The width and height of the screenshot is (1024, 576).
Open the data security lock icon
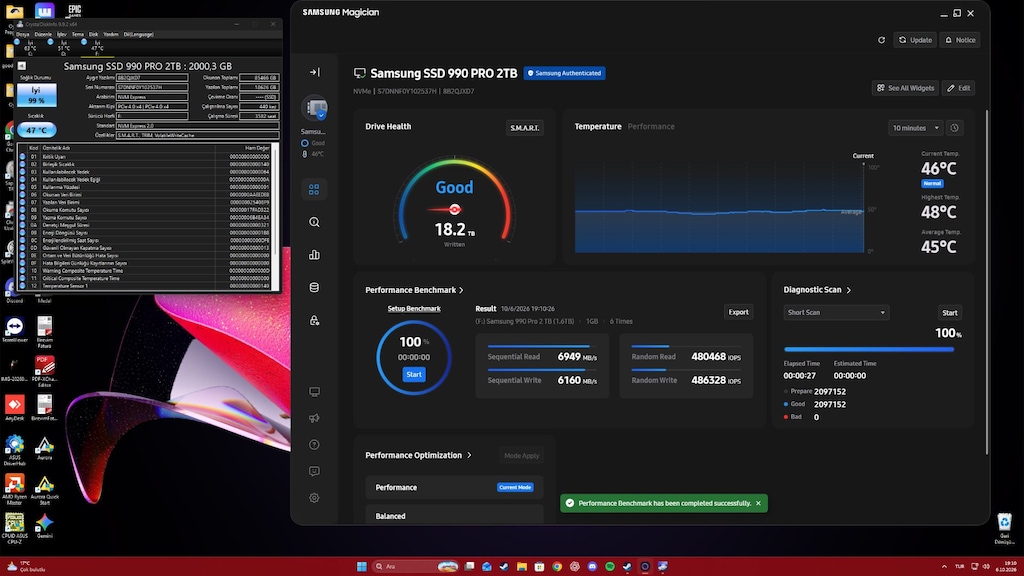point(314,320)
